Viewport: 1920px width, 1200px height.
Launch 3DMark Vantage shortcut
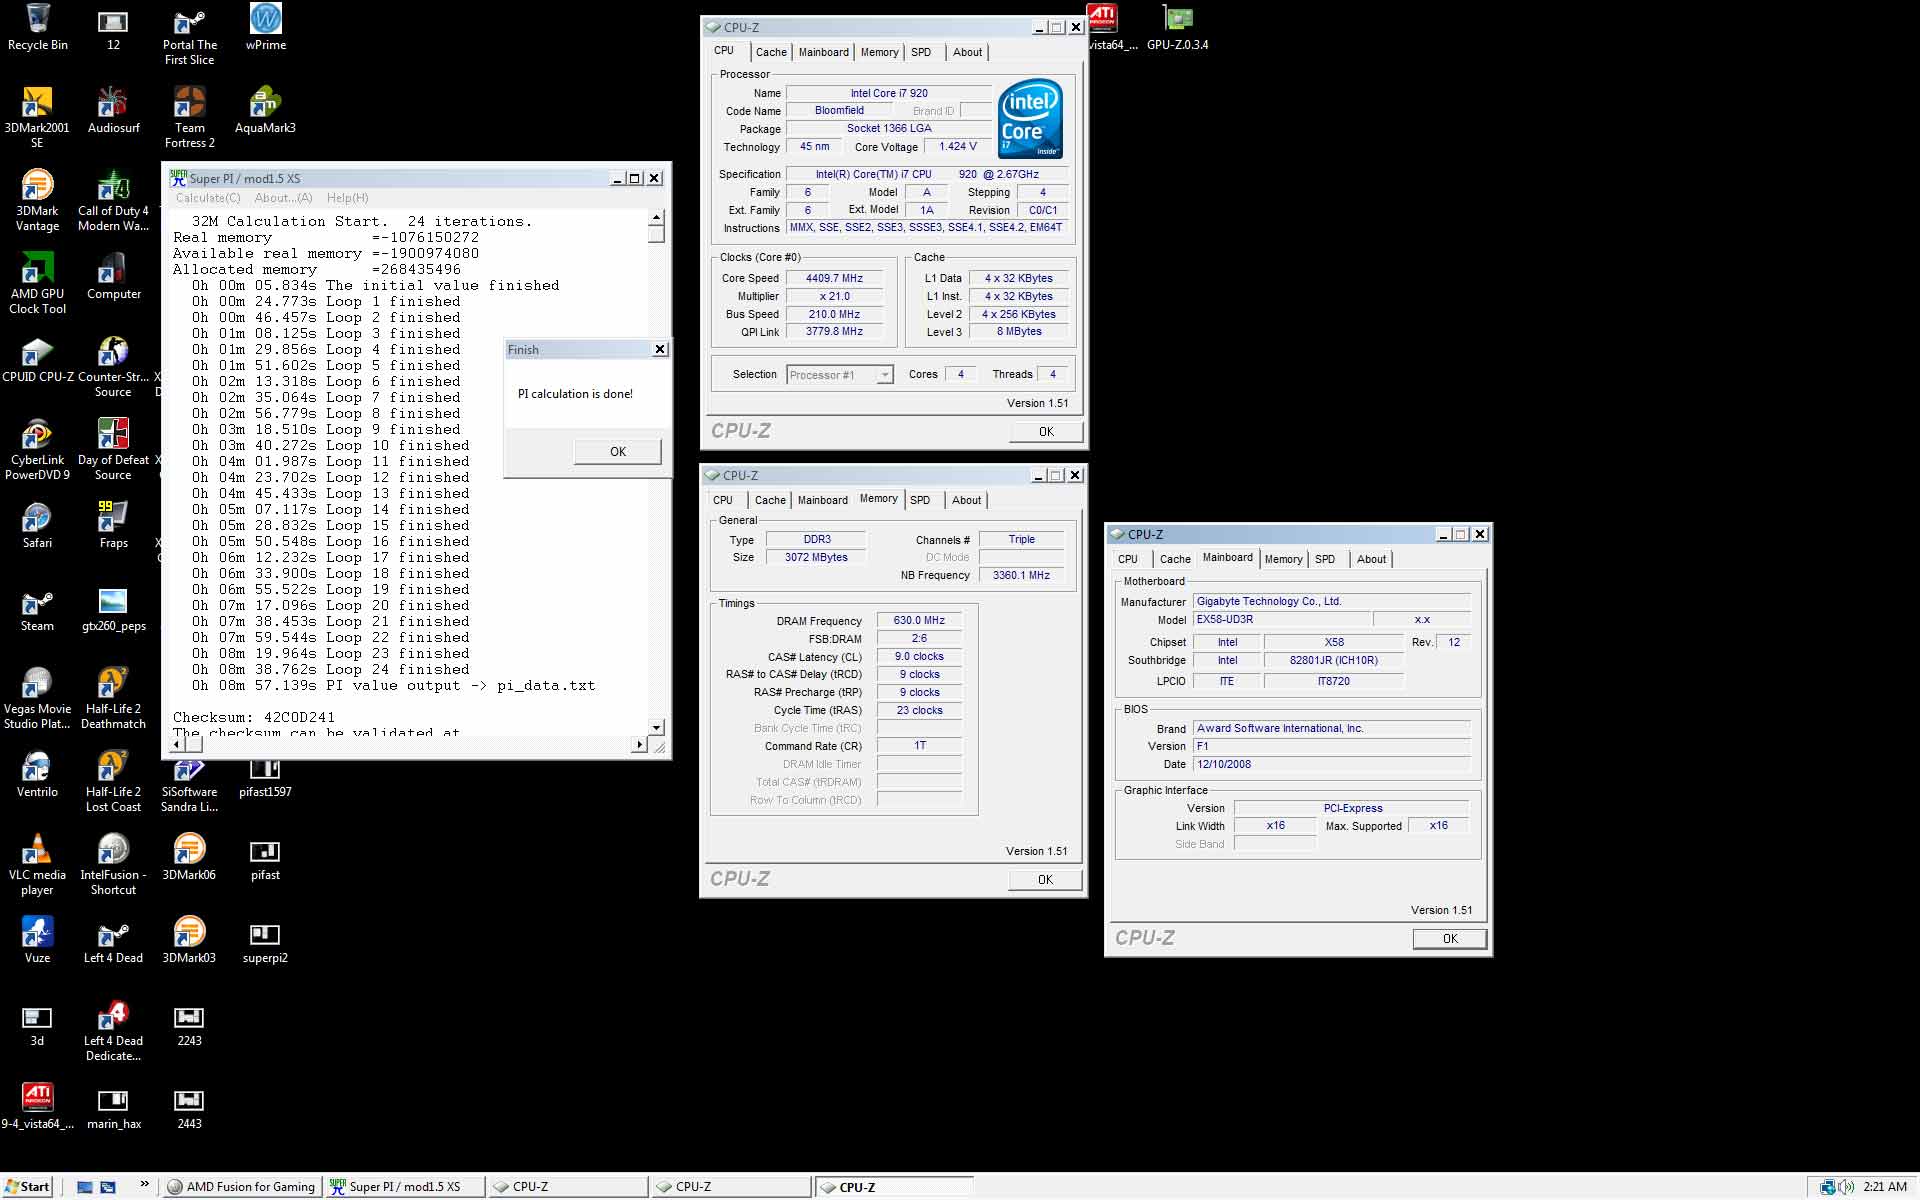(x=37, y=201)
